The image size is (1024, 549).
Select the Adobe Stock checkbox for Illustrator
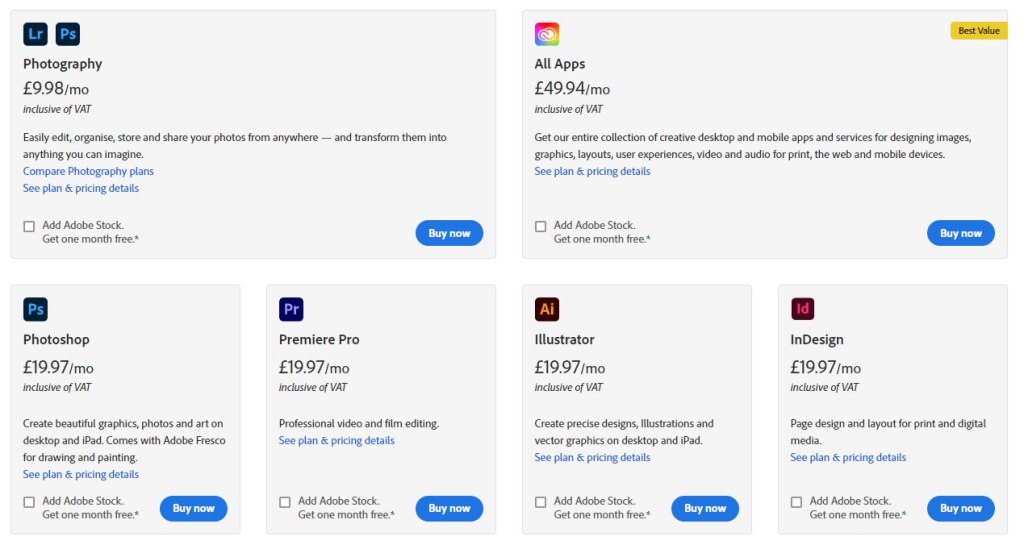point(541,502)
